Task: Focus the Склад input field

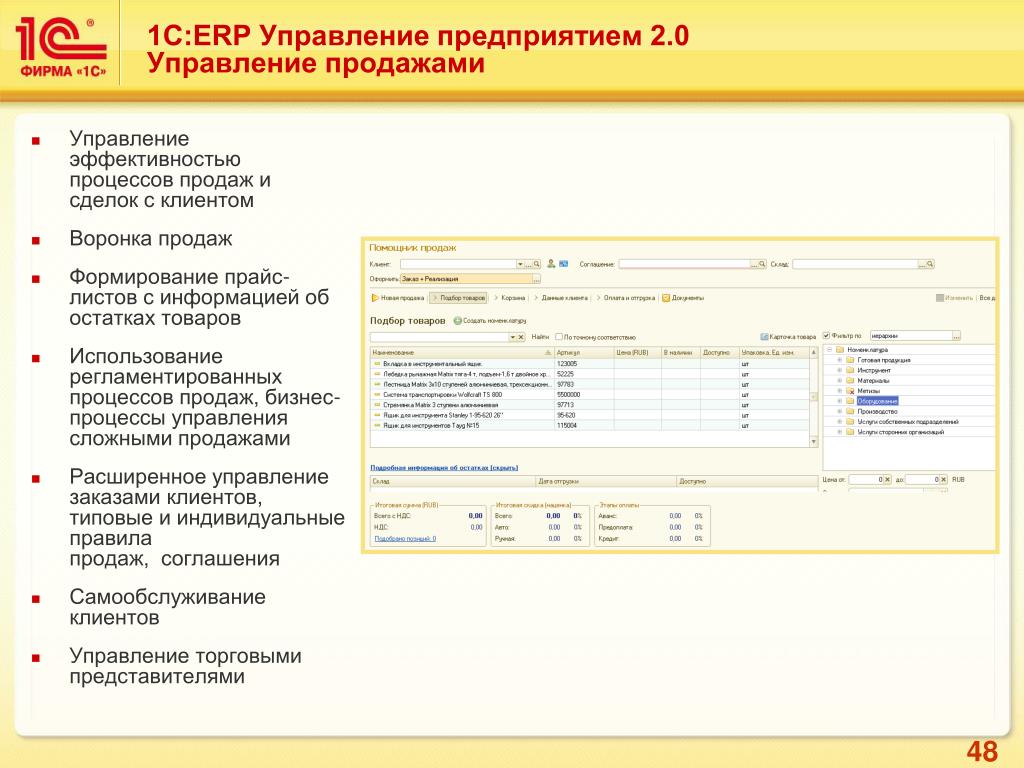Action: (856, 264)
